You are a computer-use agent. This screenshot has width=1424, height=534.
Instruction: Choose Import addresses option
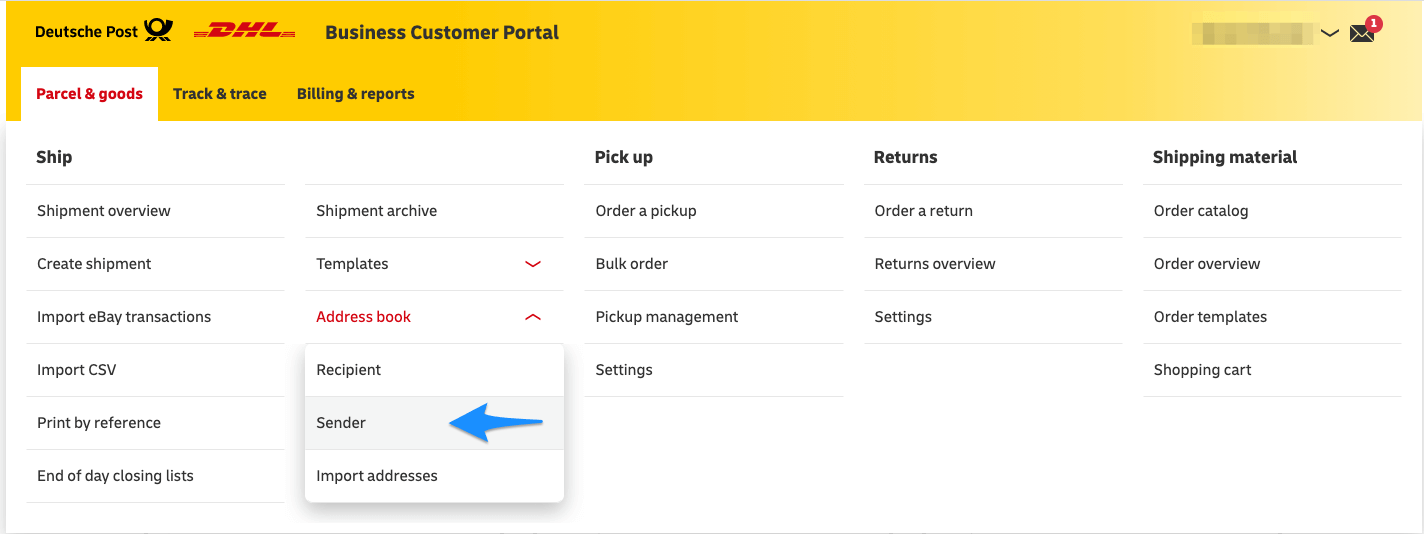[435, 476]
